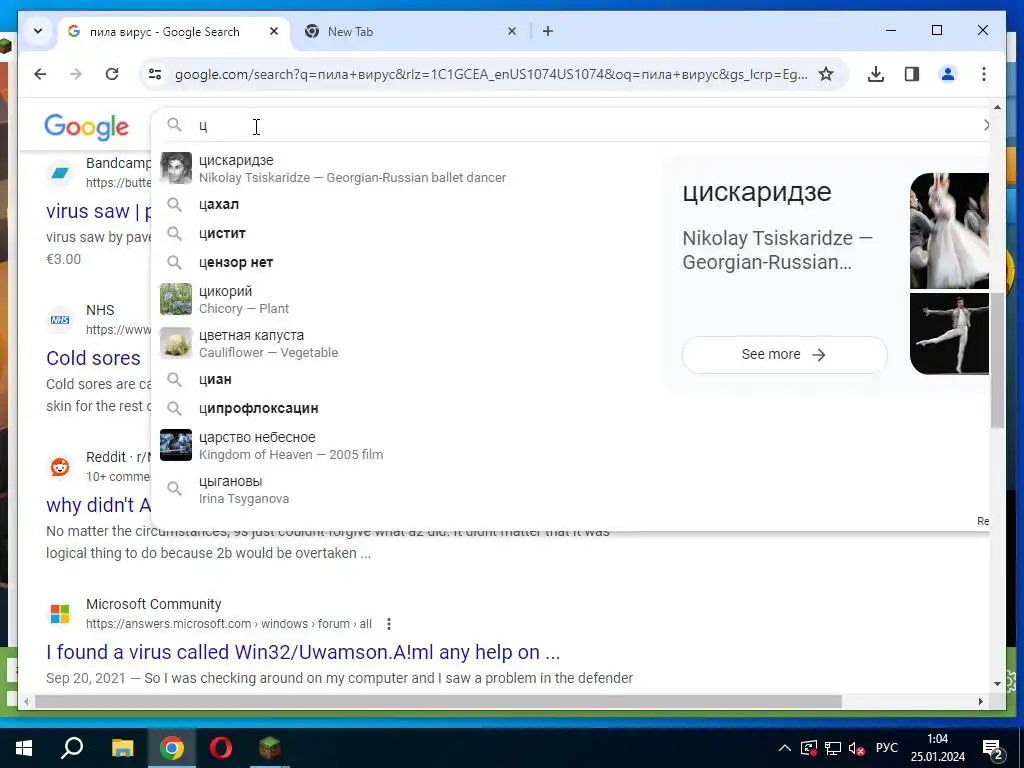This screenshot has width=1024, height=768.
Task: Open the tab search dropdown arrow
Action: pyautogui.click(x=38, y=31)
